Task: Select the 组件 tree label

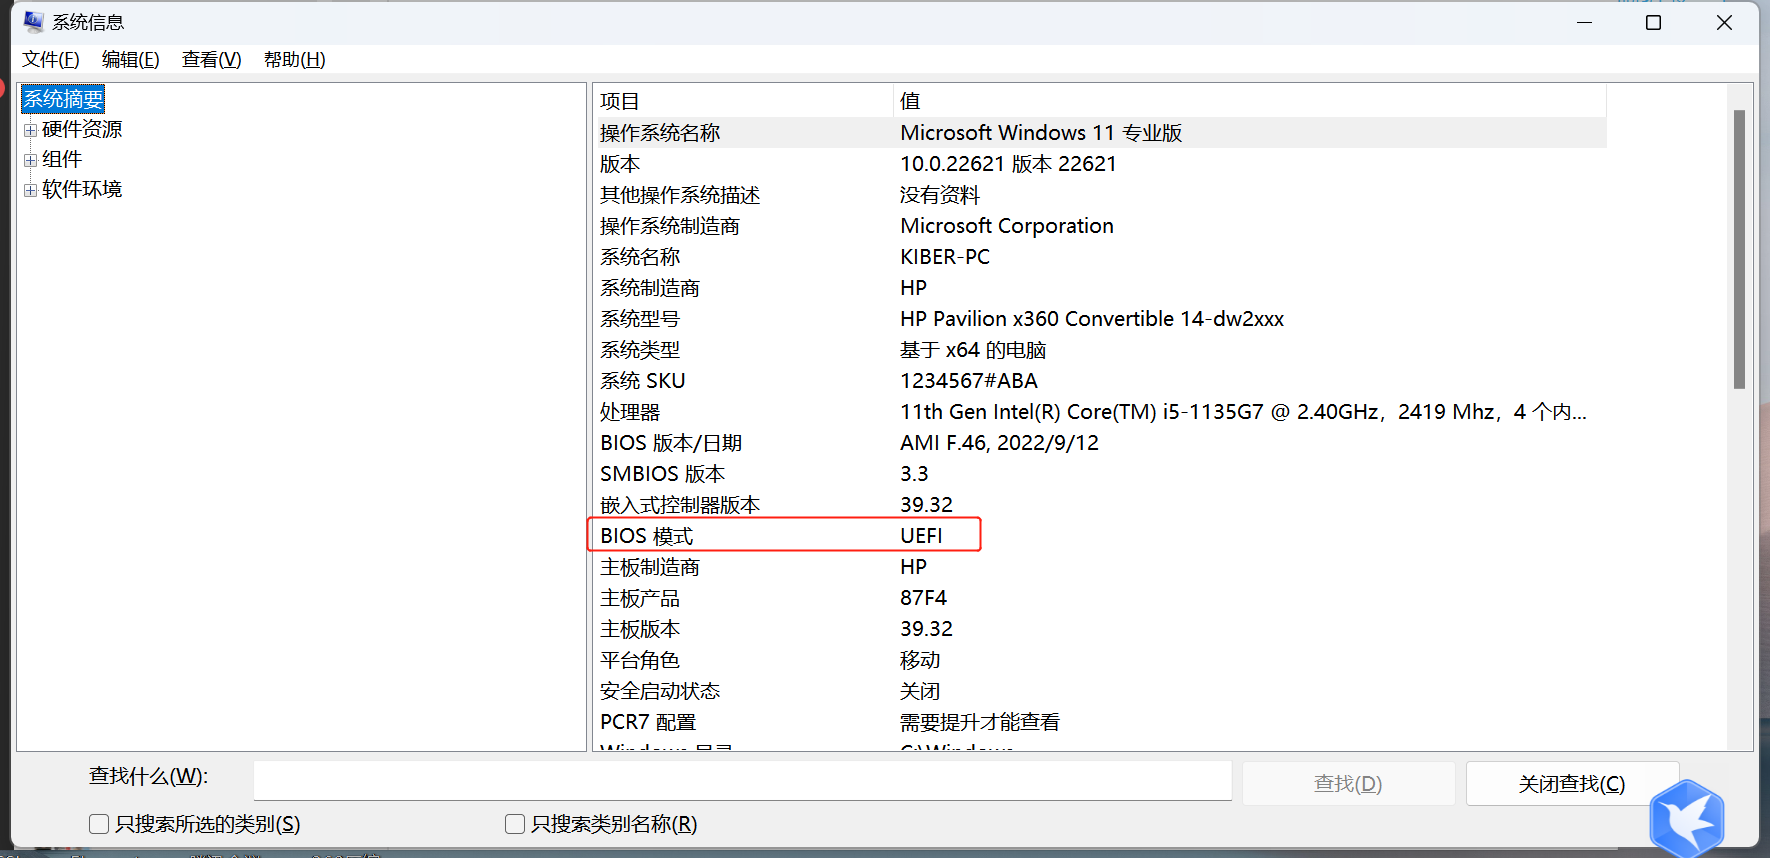Action: [x=62, y=159]
